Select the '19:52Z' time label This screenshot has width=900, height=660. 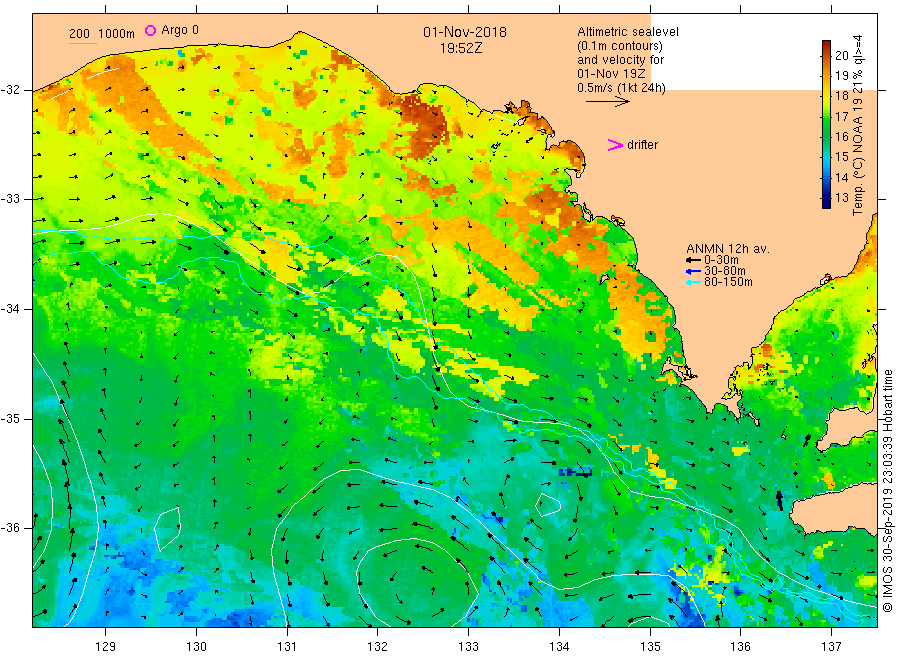click(461, 48)
